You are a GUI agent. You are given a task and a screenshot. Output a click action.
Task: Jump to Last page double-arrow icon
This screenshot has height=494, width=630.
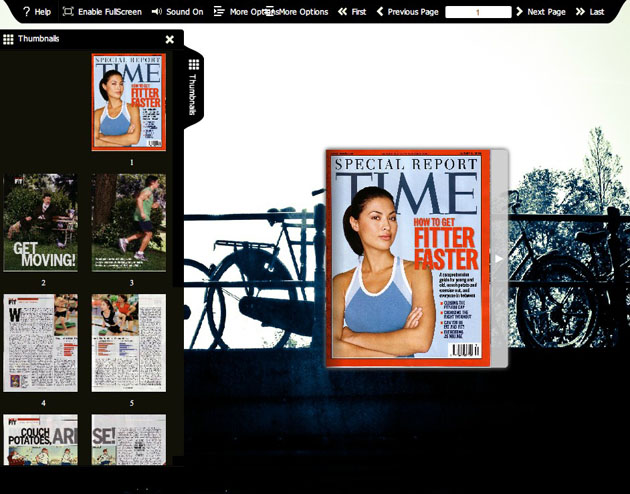(580, 12)
